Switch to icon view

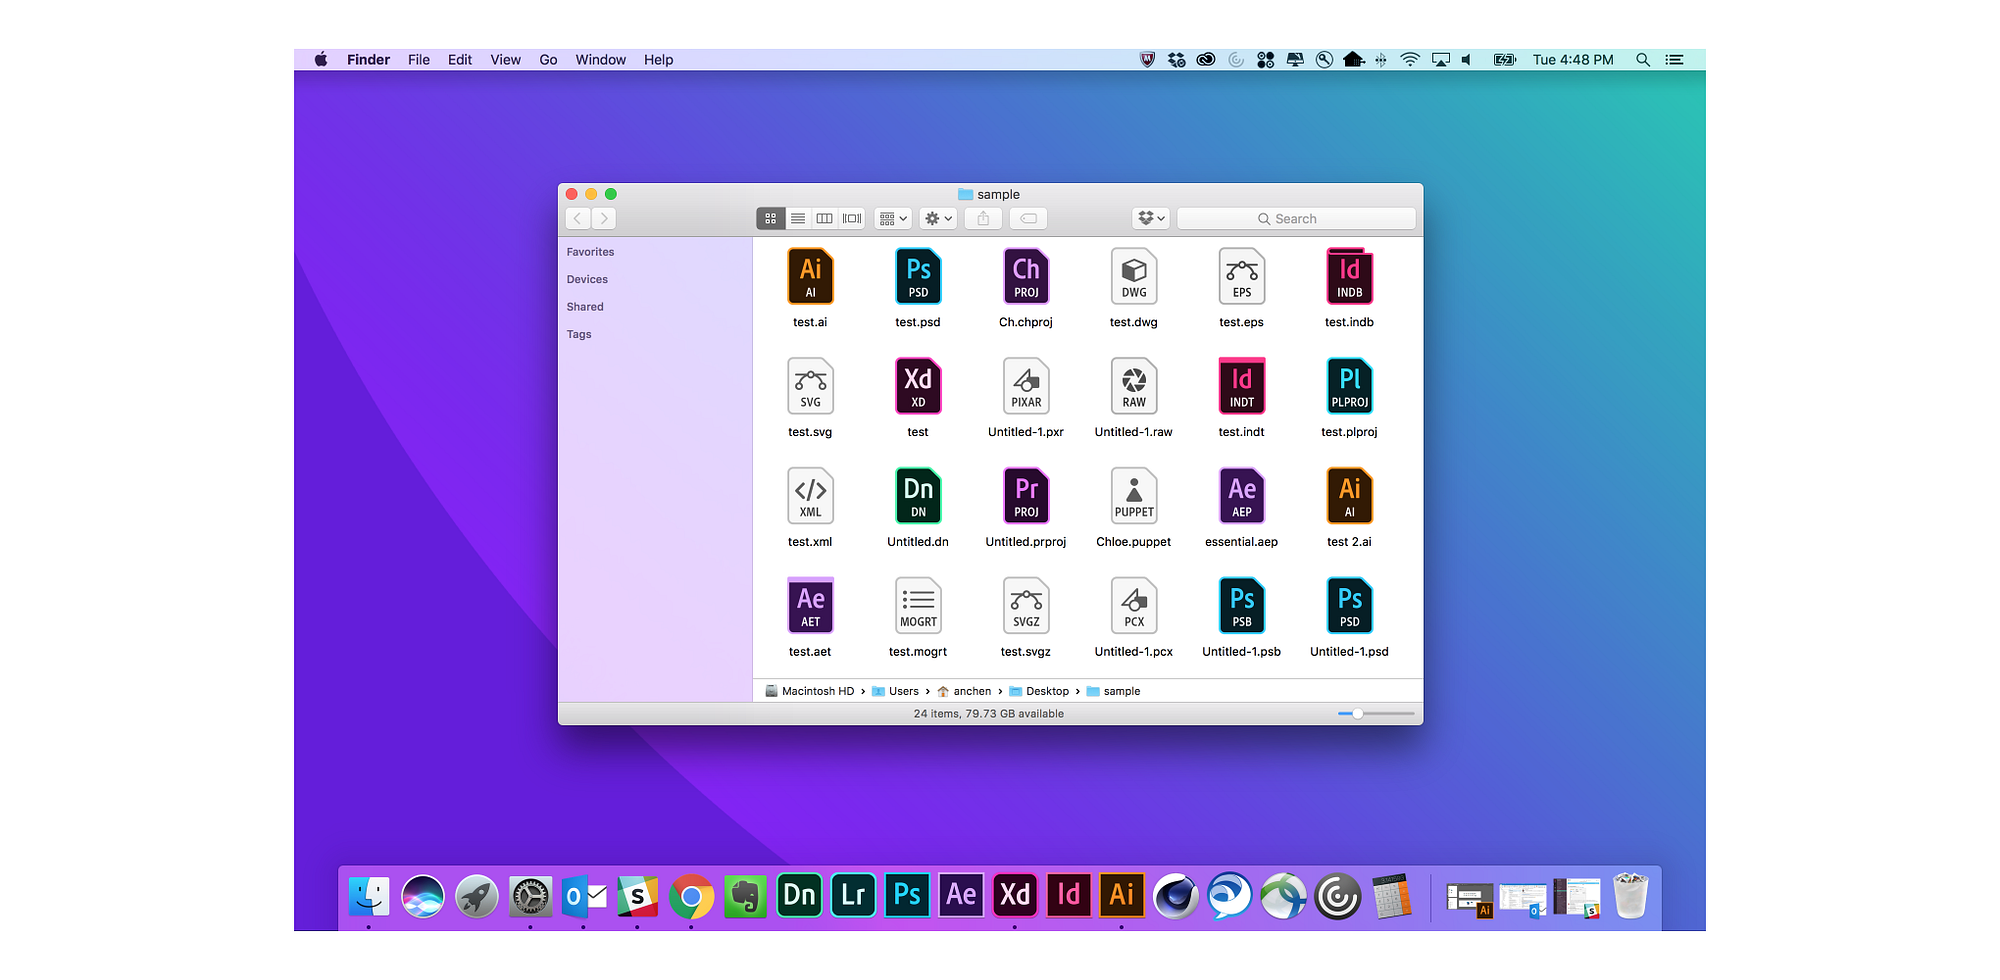click(x=771, y=218)
